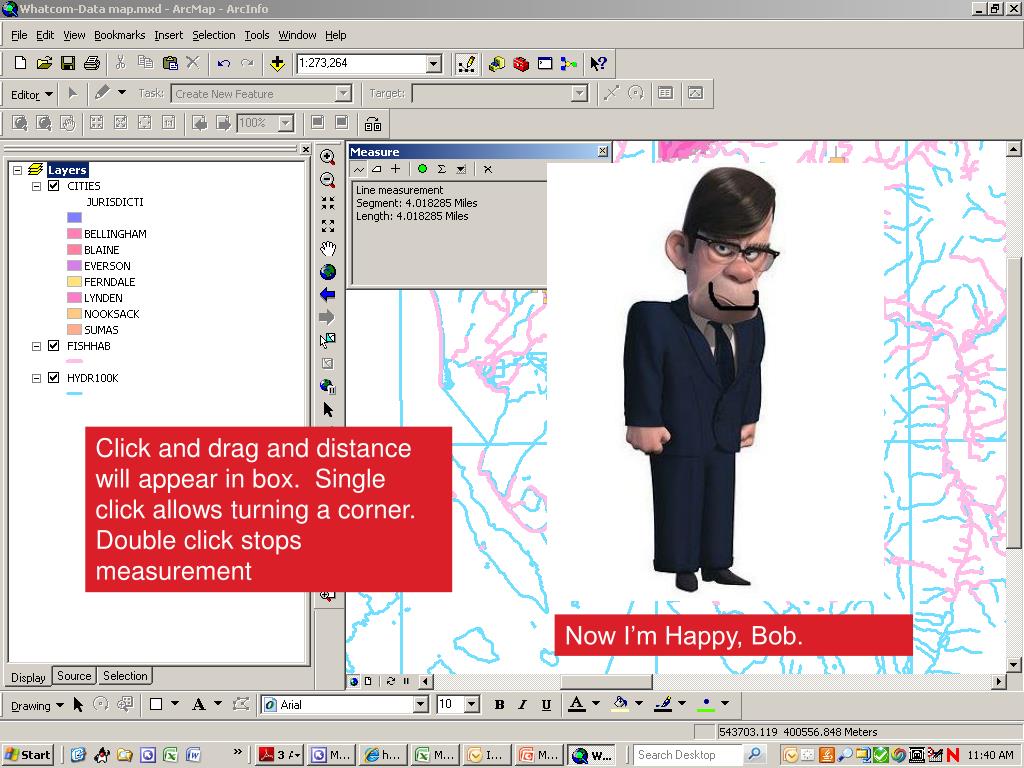Collapse the CITIES layer tree

tap(37, 186)
